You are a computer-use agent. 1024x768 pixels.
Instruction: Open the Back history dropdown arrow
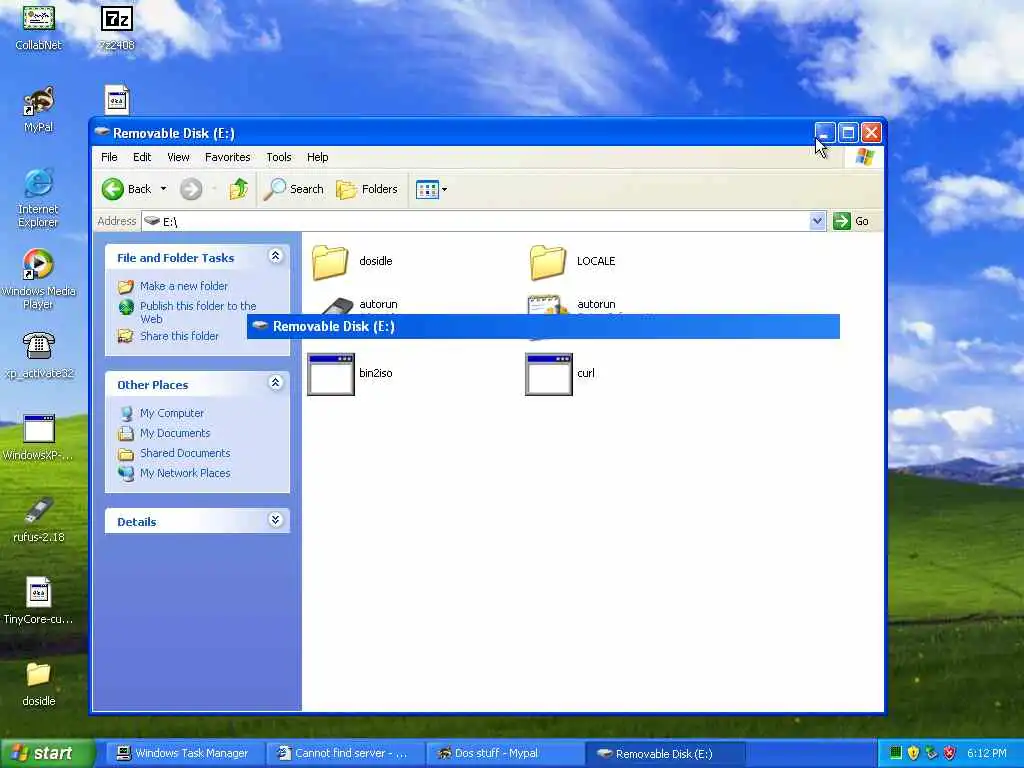click(x=163, y=189)
